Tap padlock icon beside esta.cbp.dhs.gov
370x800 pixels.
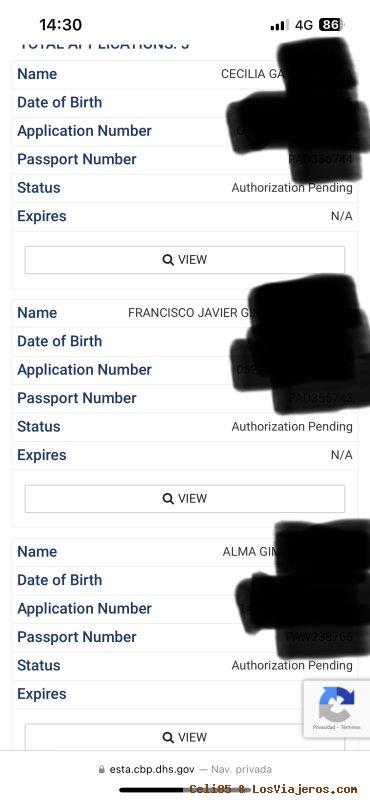101,769
